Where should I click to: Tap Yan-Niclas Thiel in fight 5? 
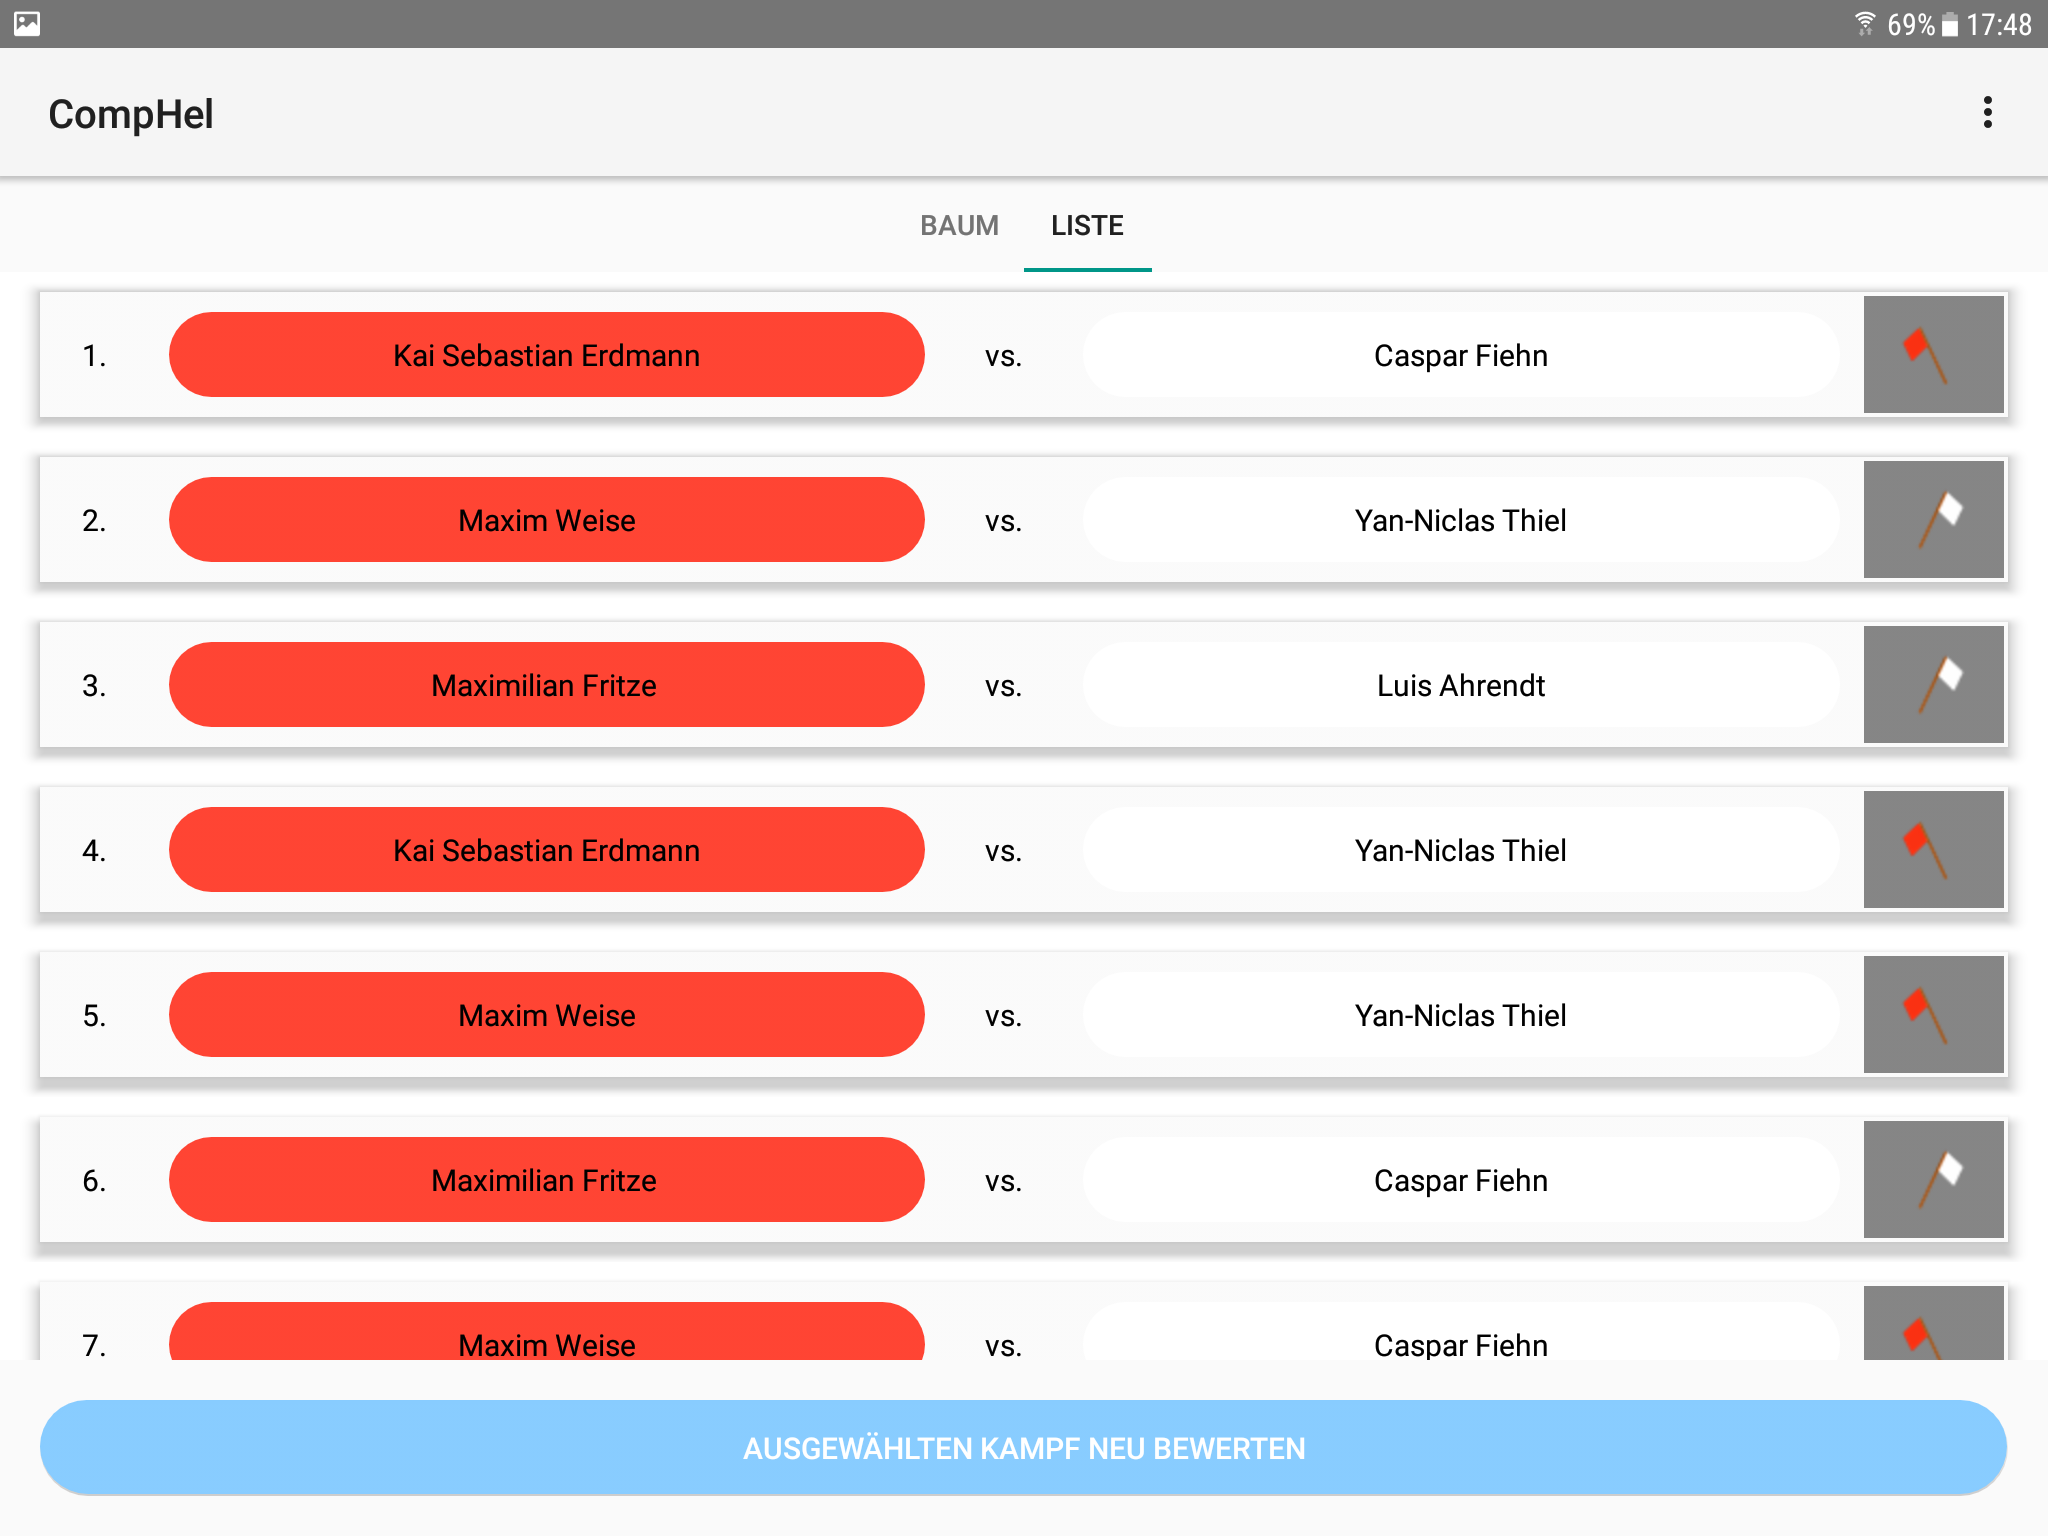point(1460,1015)
